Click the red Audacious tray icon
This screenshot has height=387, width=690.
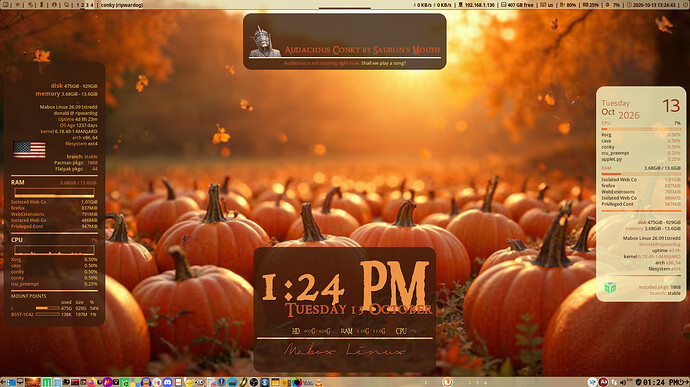(603, 382)
